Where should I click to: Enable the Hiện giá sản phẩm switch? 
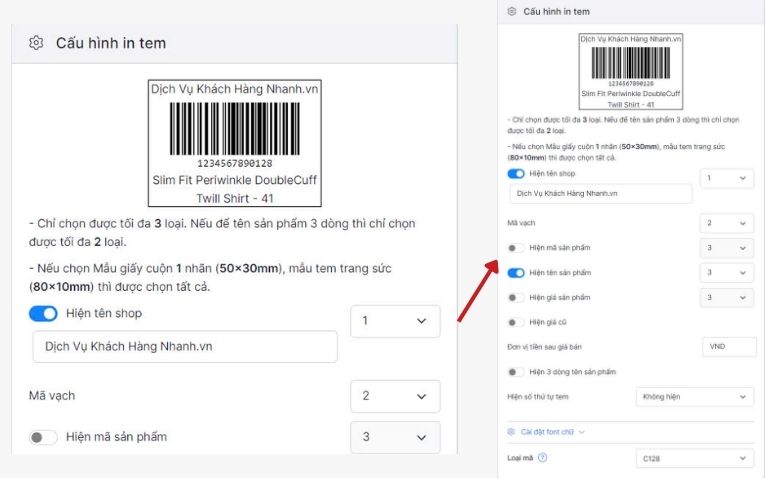coord(516,298)
